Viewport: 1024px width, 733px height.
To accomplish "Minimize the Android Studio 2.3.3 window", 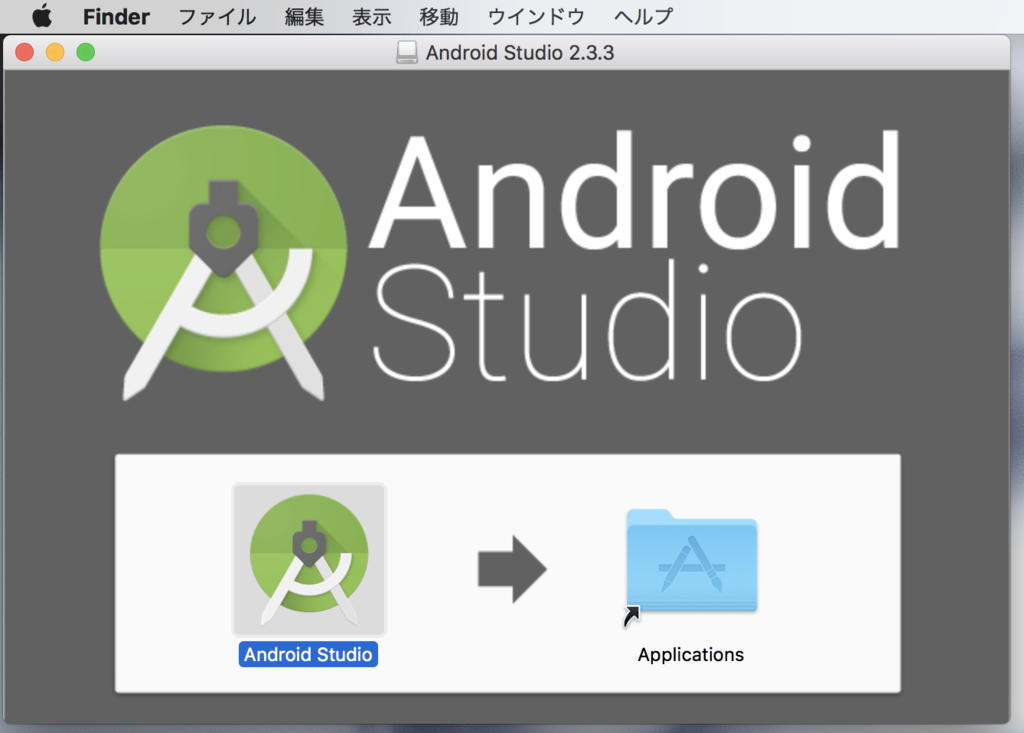I will point(56,52).
